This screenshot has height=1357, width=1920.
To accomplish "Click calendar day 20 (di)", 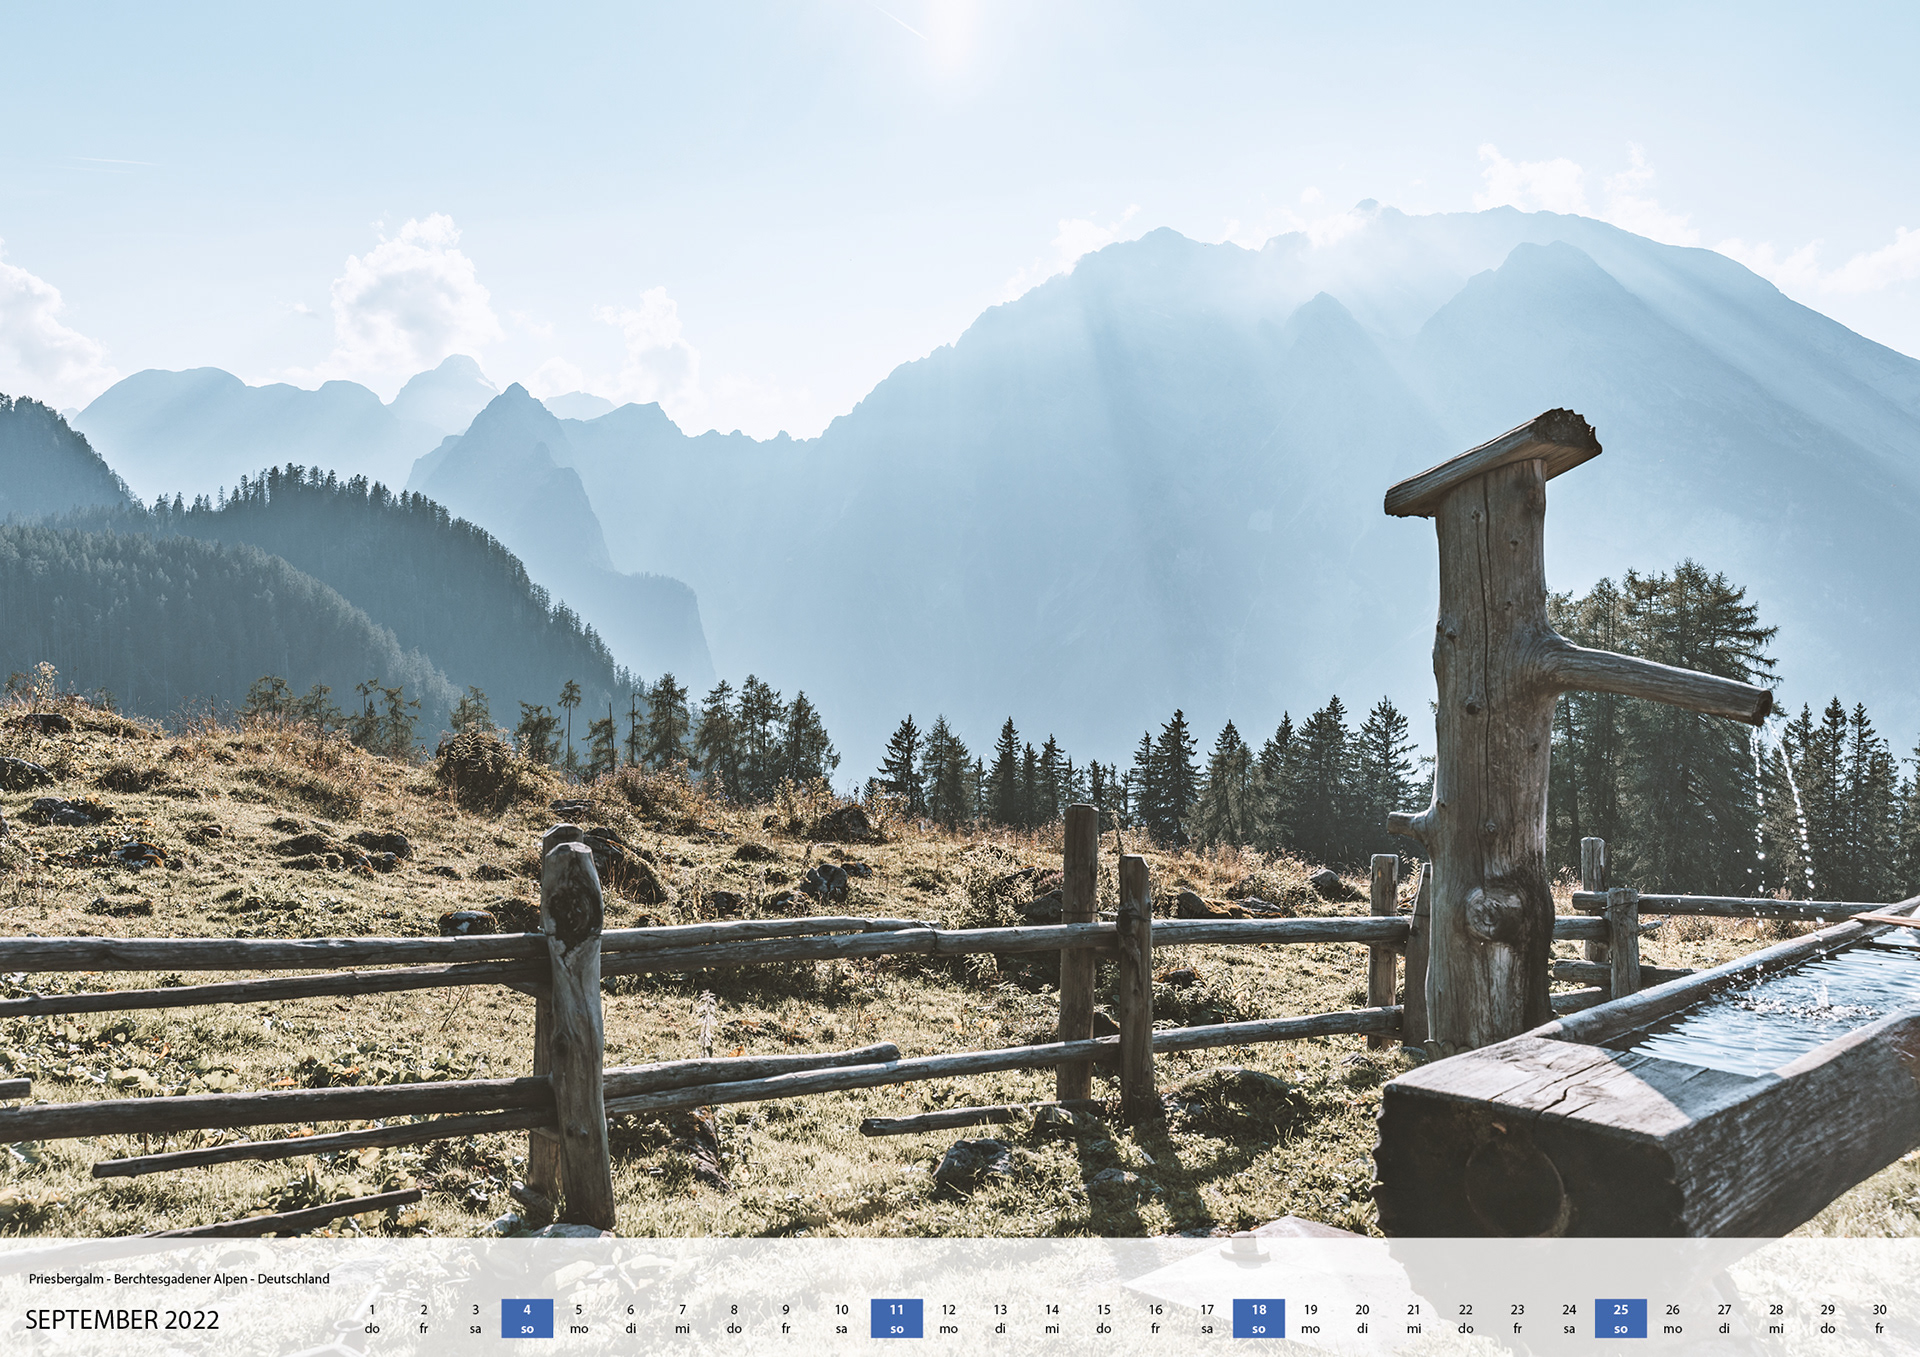I will [x=1362, y=1318].
